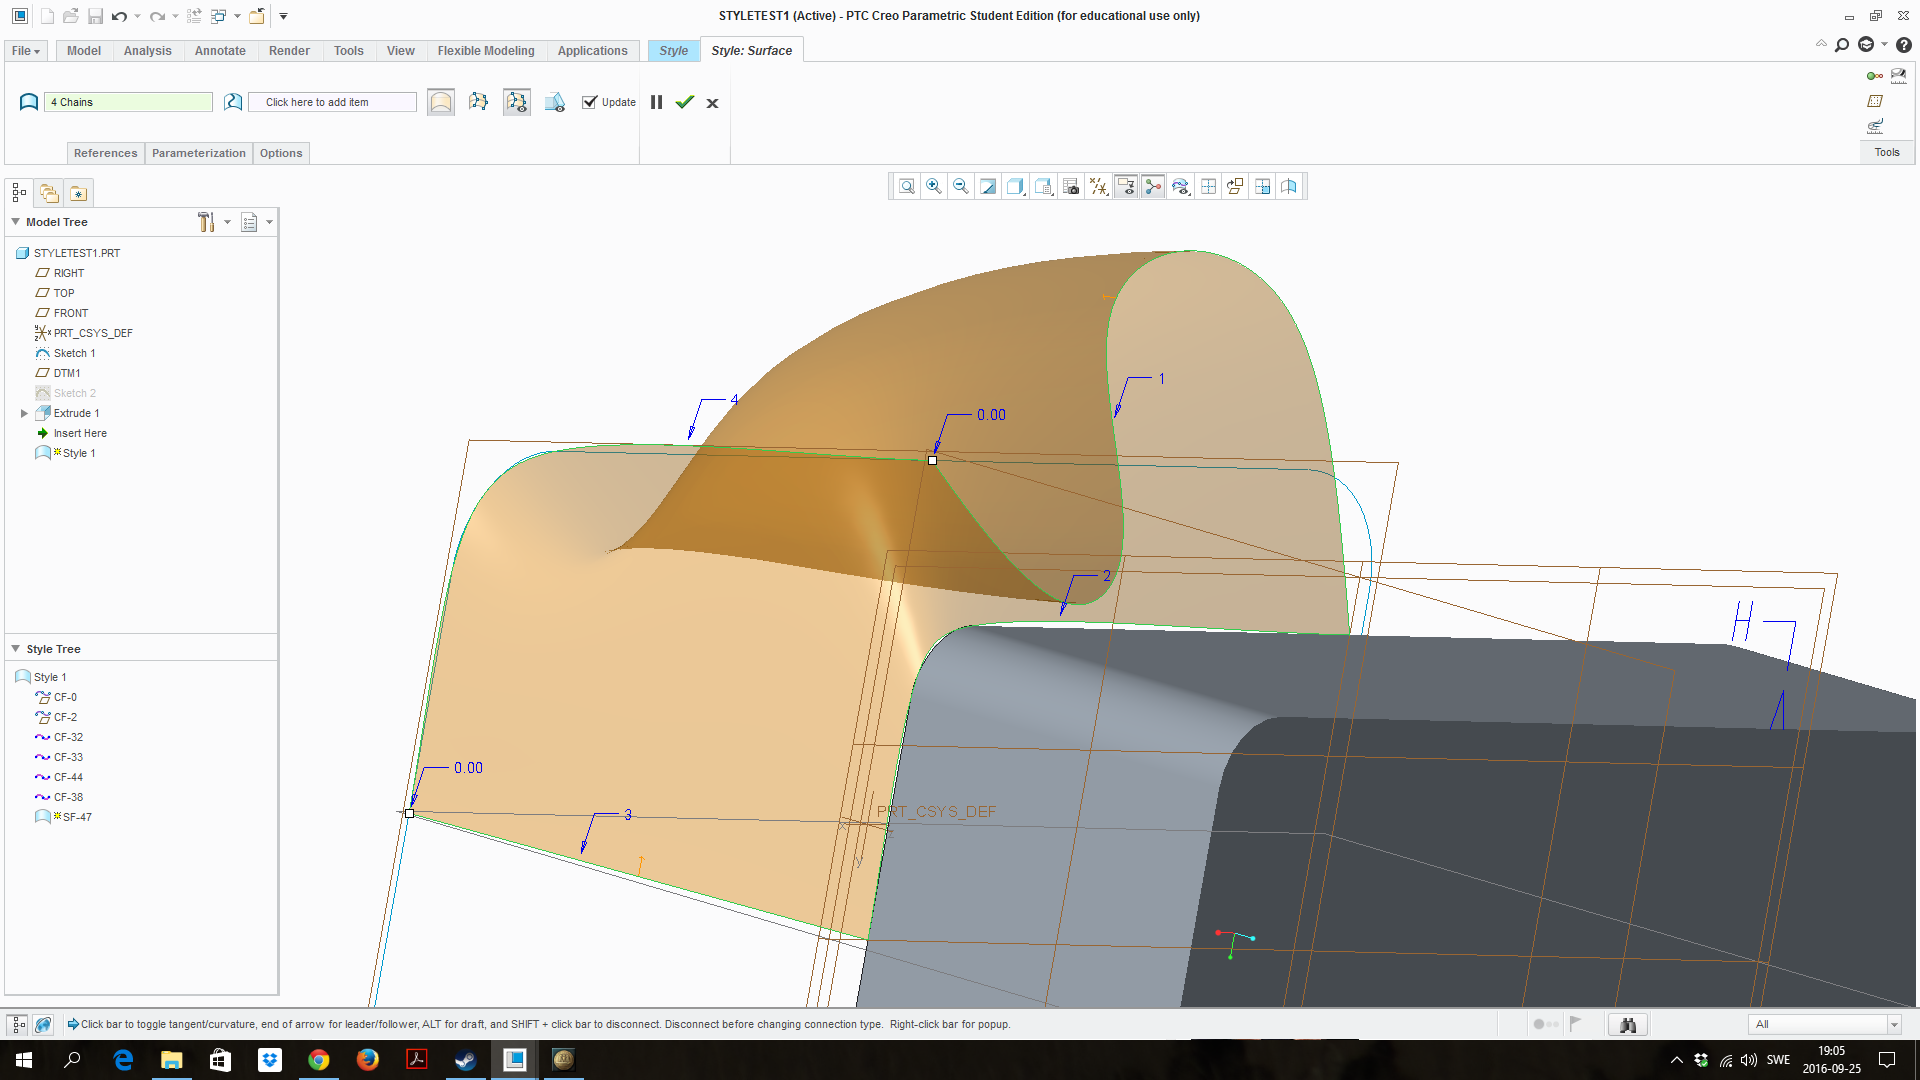Open the Parameterization panel tab
This screenshot has height=1080, width=1920.
198,153
